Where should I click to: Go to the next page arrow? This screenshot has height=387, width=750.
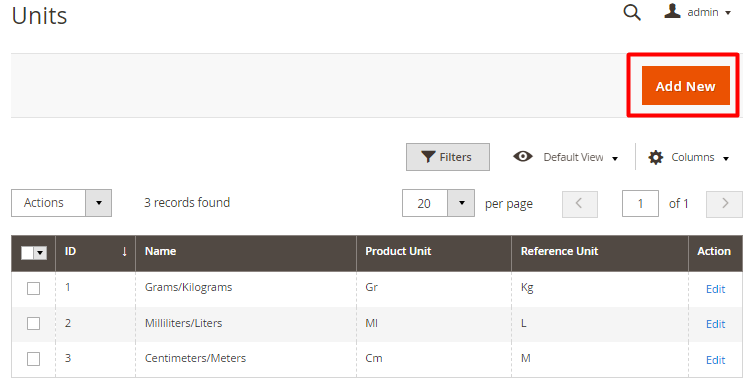pyautogui.click(x=724, y=204)
